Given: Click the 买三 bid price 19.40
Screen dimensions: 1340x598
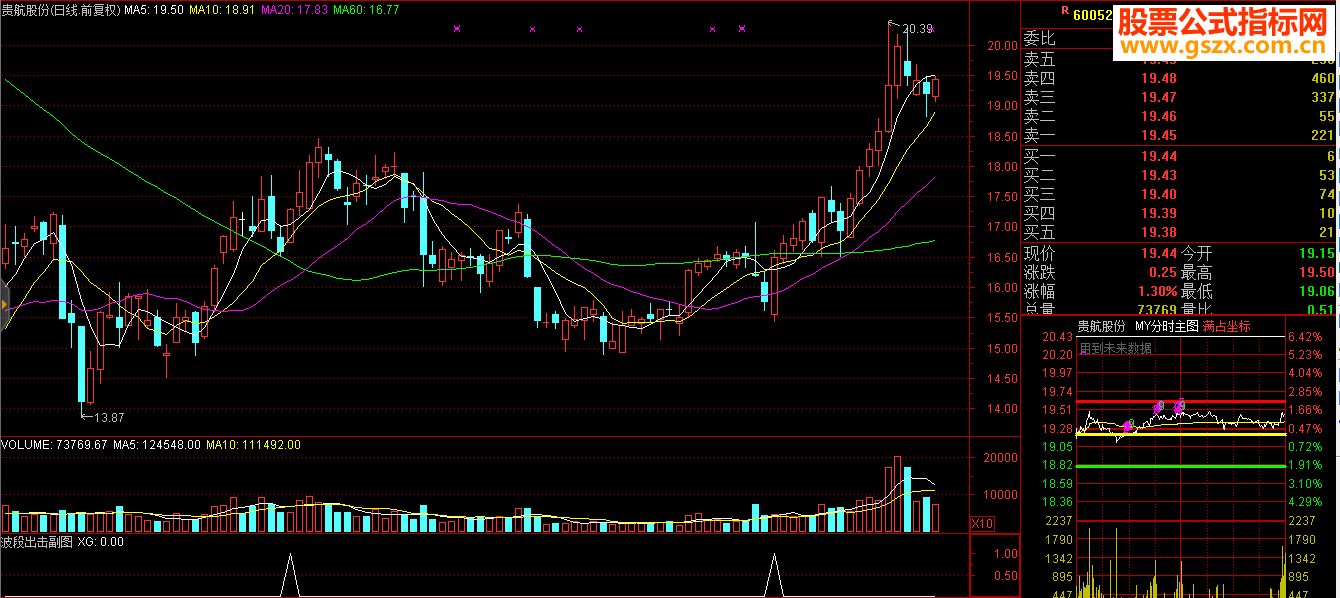Looking at the screenshot, I should point(1157,195).
